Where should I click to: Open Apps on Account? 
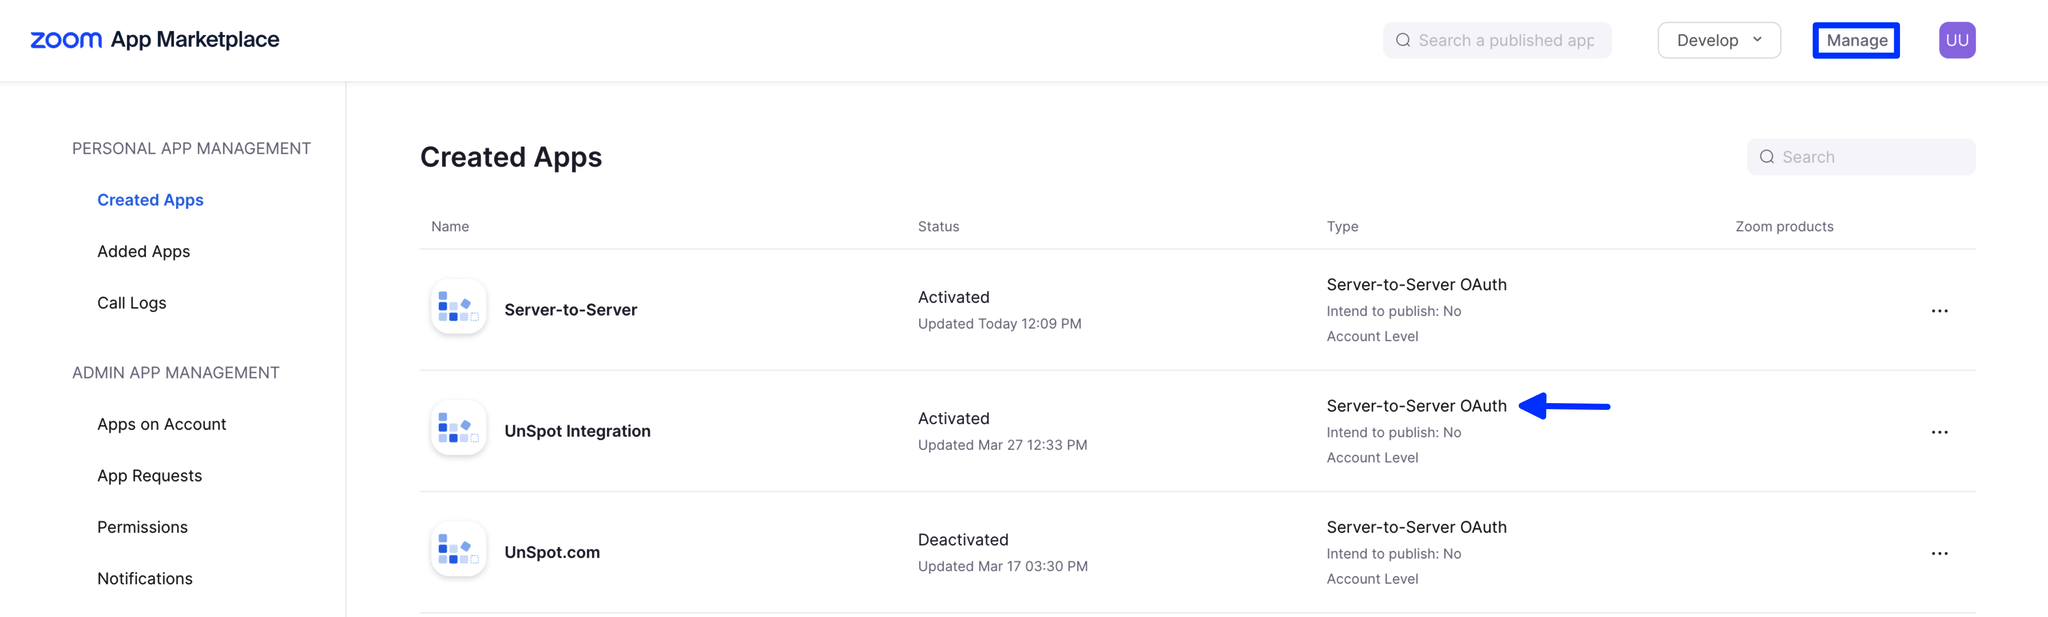(x=161, y=424)
